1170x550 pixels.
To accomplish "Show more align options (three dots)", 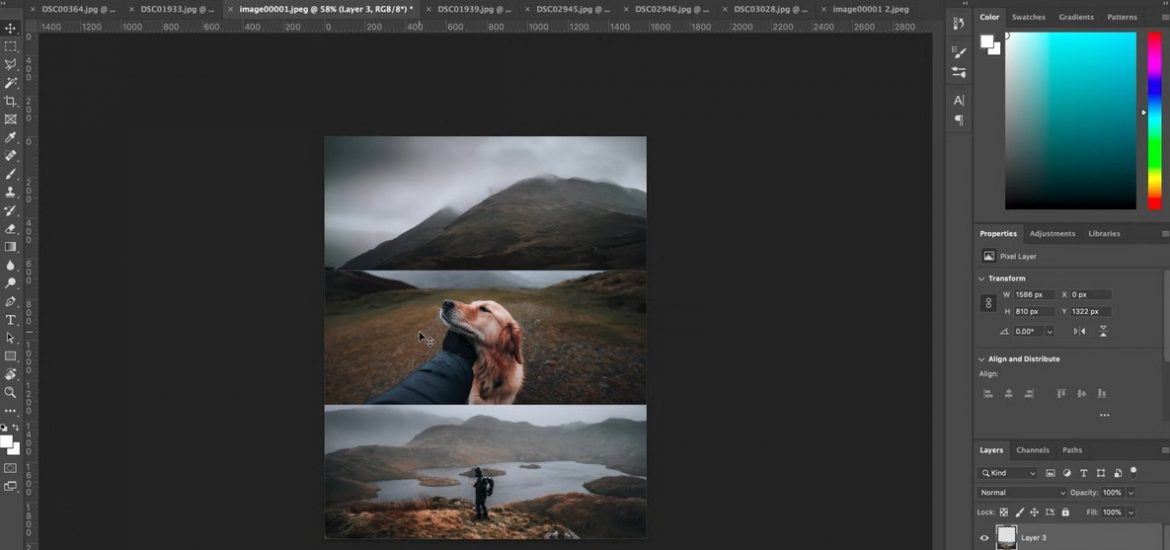I will click(1104, 415).
